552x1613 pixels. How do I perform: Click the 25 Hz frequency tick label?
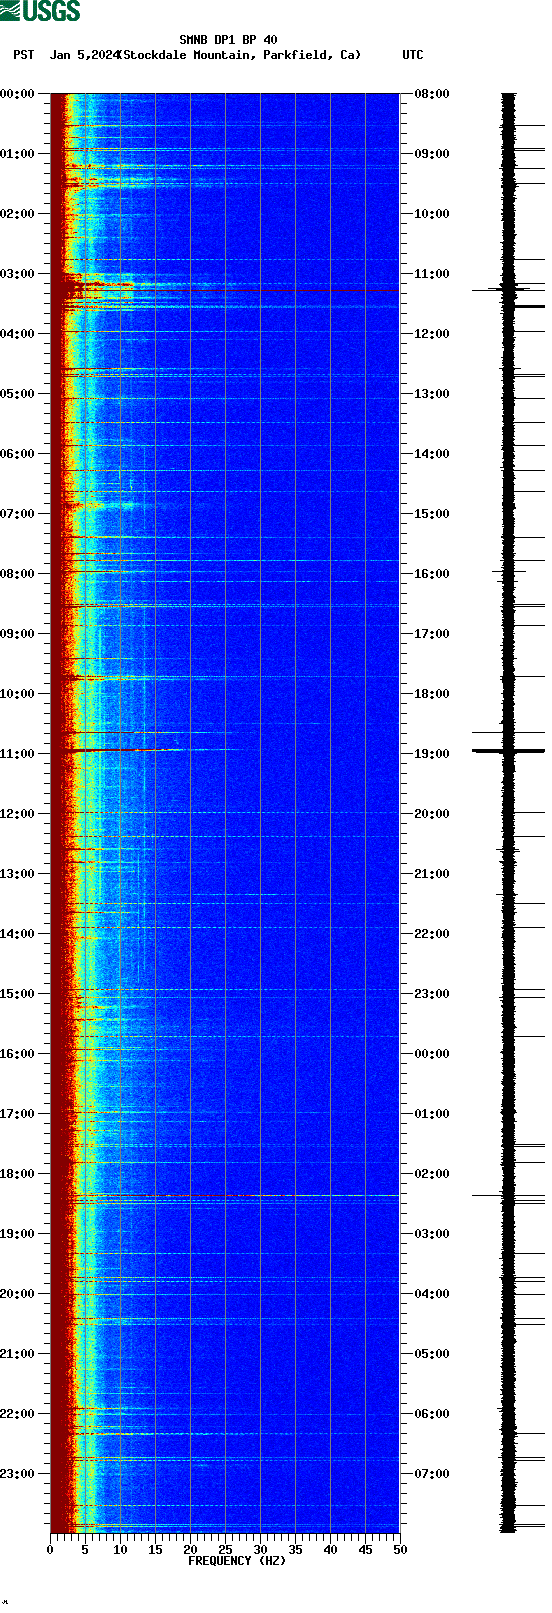click(225, 1550)
